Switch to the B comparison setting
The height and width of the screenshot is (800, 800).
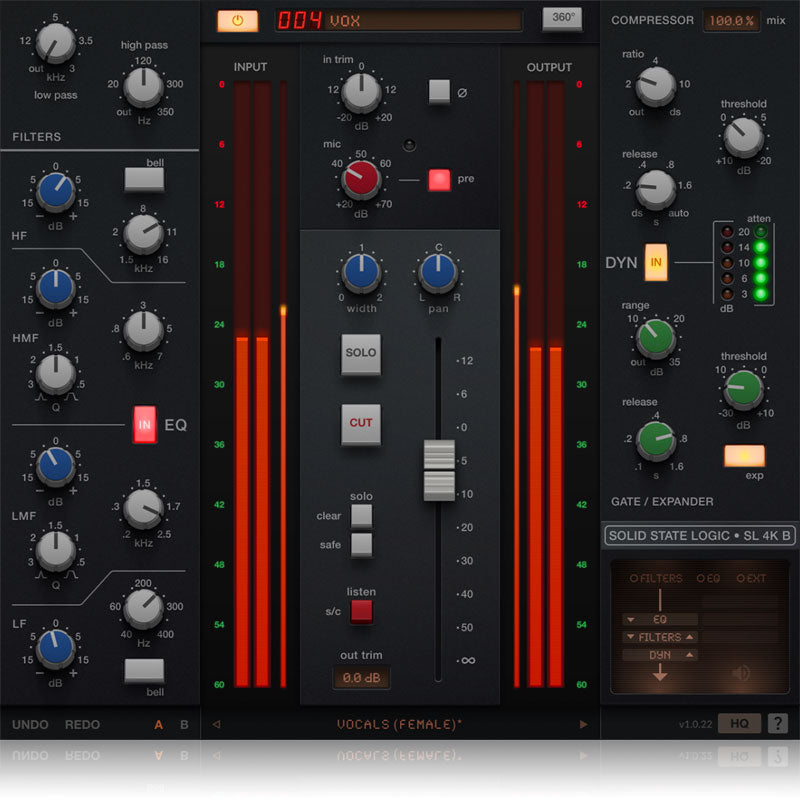pyautogui.click(x=184, y=724)
